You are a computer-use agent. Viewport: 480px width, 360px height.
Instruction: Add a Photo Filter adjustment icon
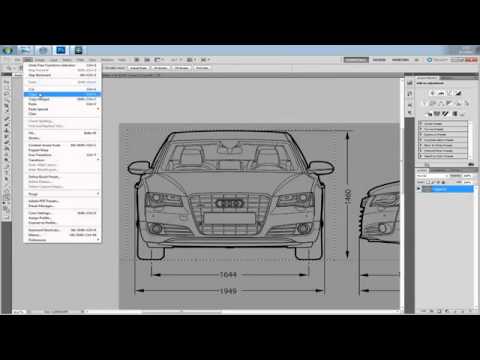point(458,103)
